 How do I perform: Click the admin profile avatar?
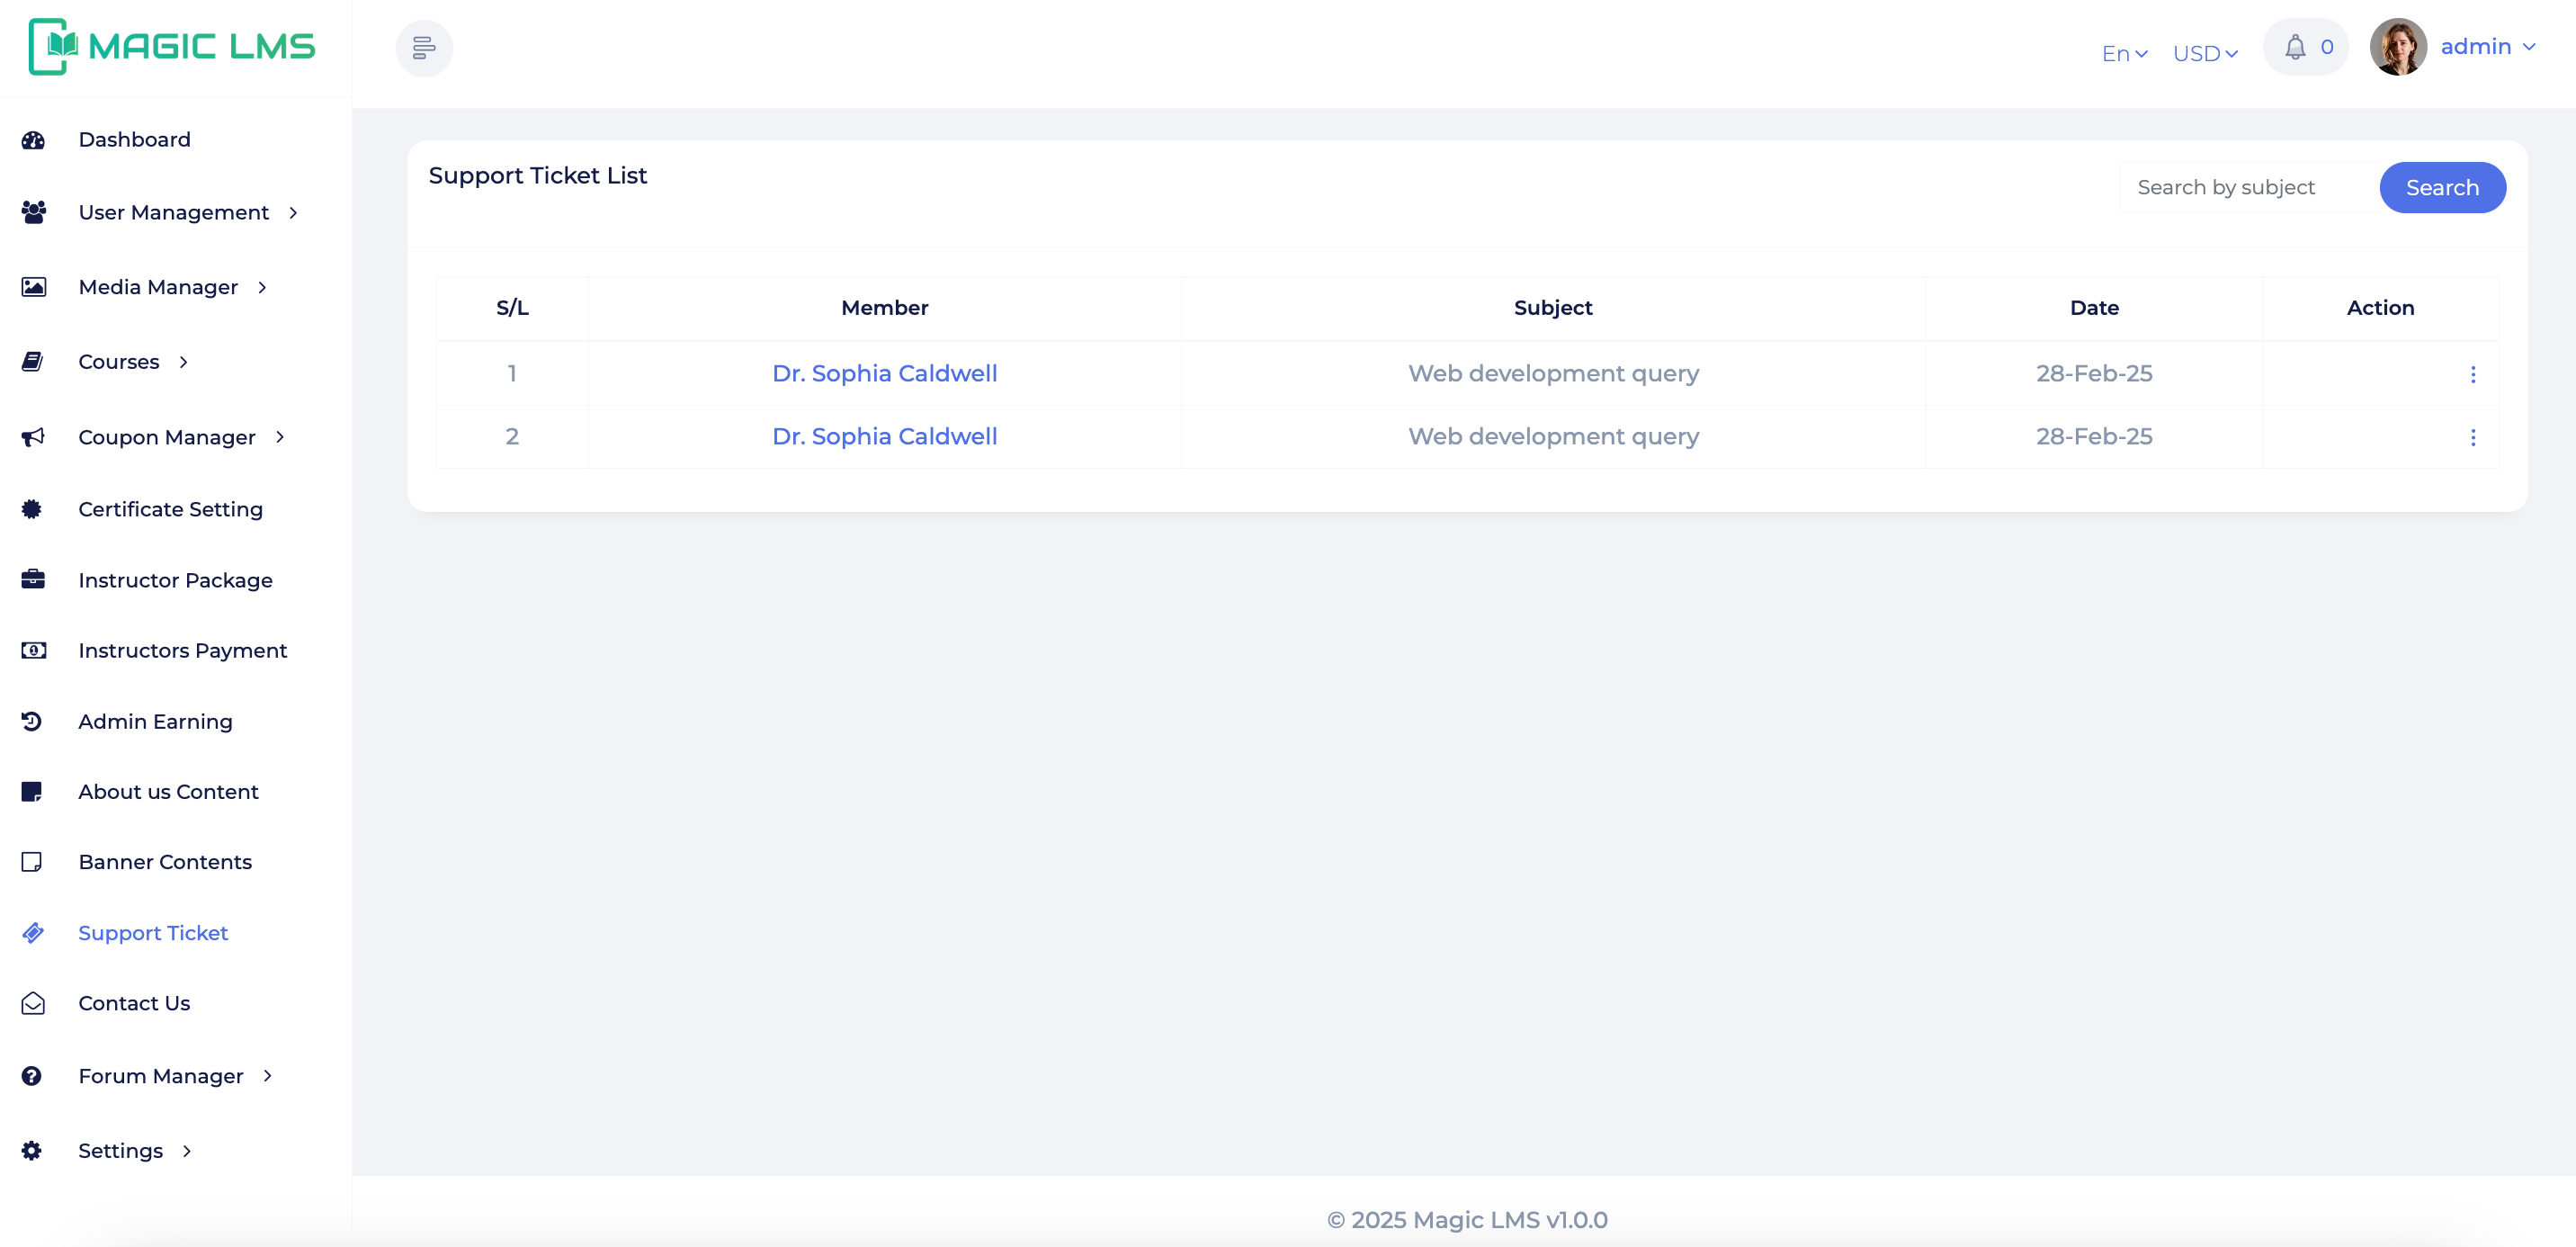pos(2398,47)
